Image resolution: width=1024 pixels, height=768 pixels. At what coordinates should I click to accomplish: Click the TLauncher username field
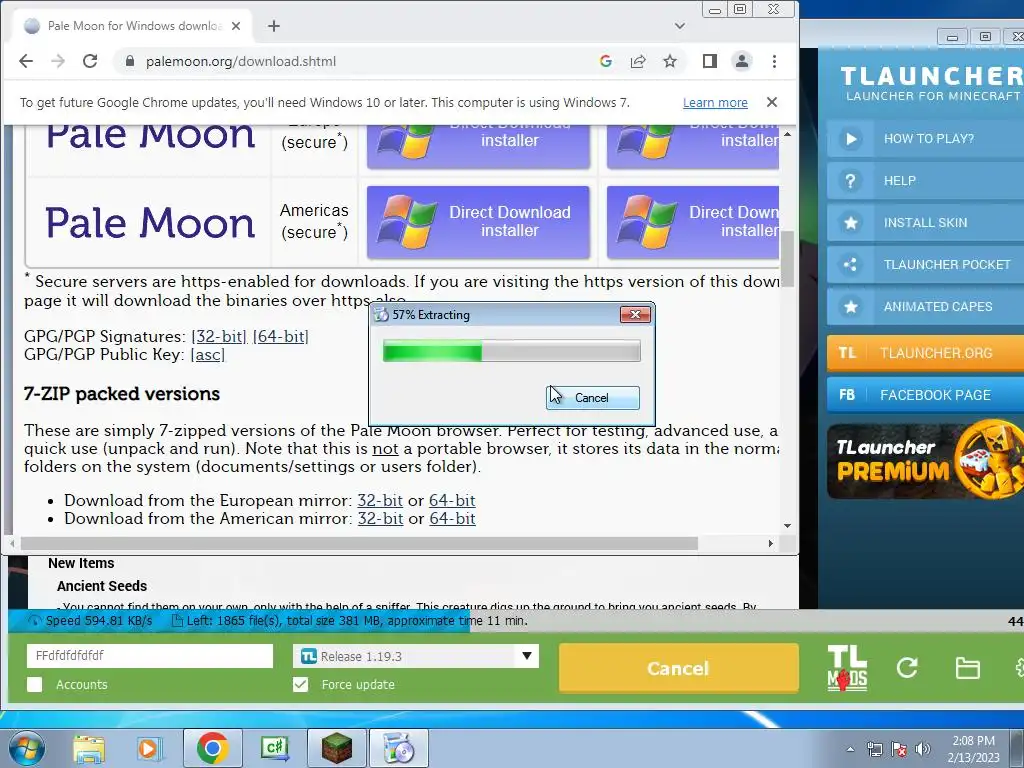150,656
